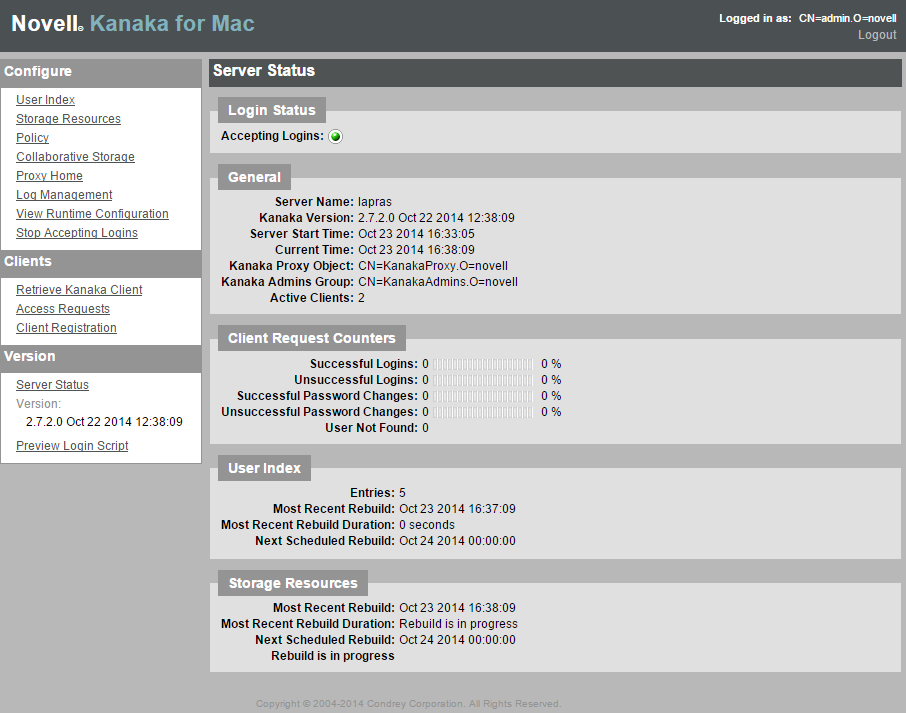Open the Proxy Home link
The width and height of the screenshot is (906, 713).
[49, 176]
